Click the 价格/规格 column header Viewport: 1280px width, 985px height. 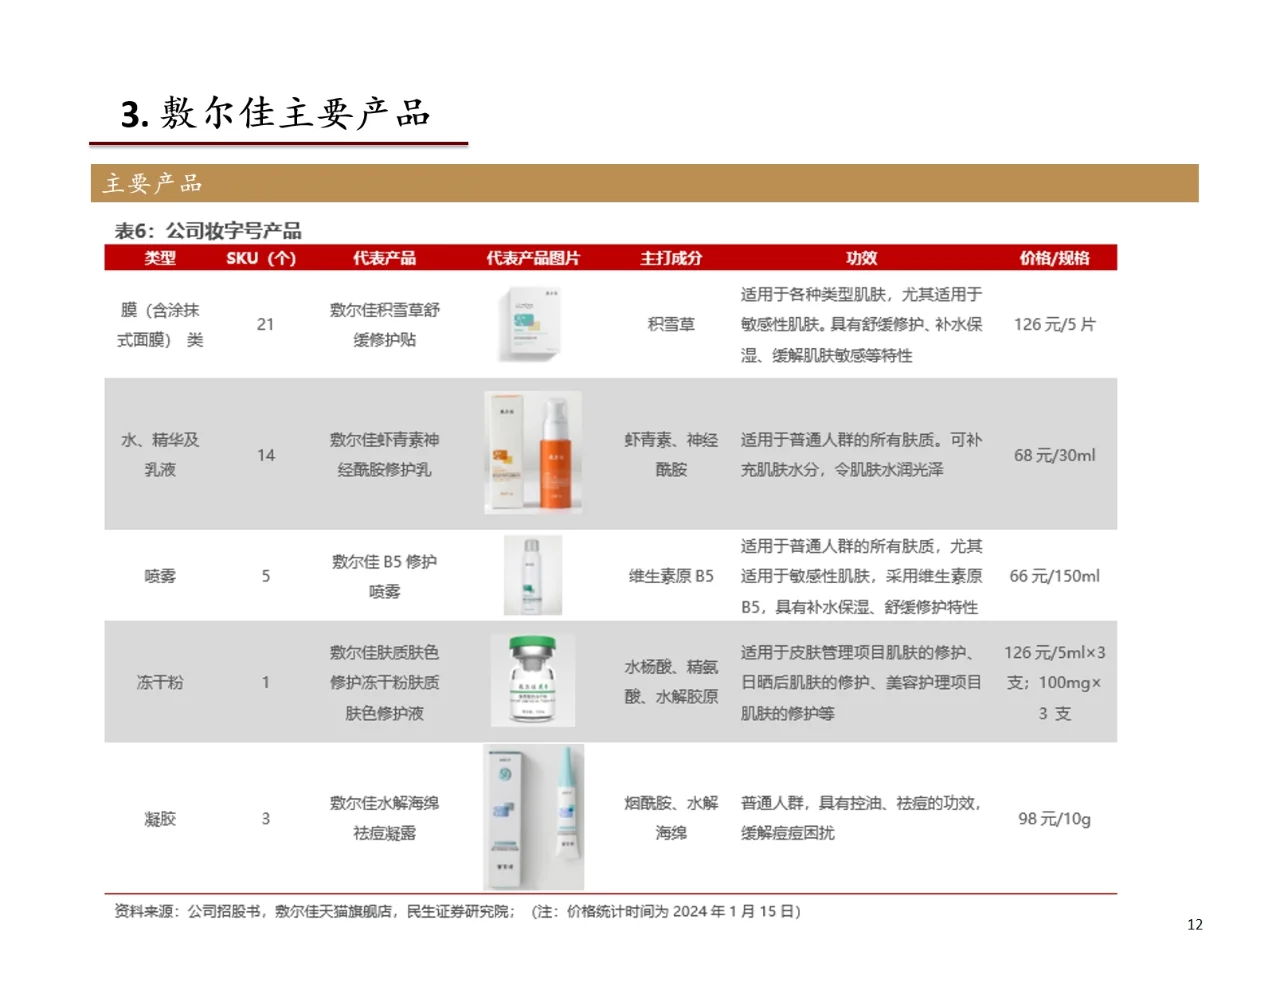click(1055, 257)
